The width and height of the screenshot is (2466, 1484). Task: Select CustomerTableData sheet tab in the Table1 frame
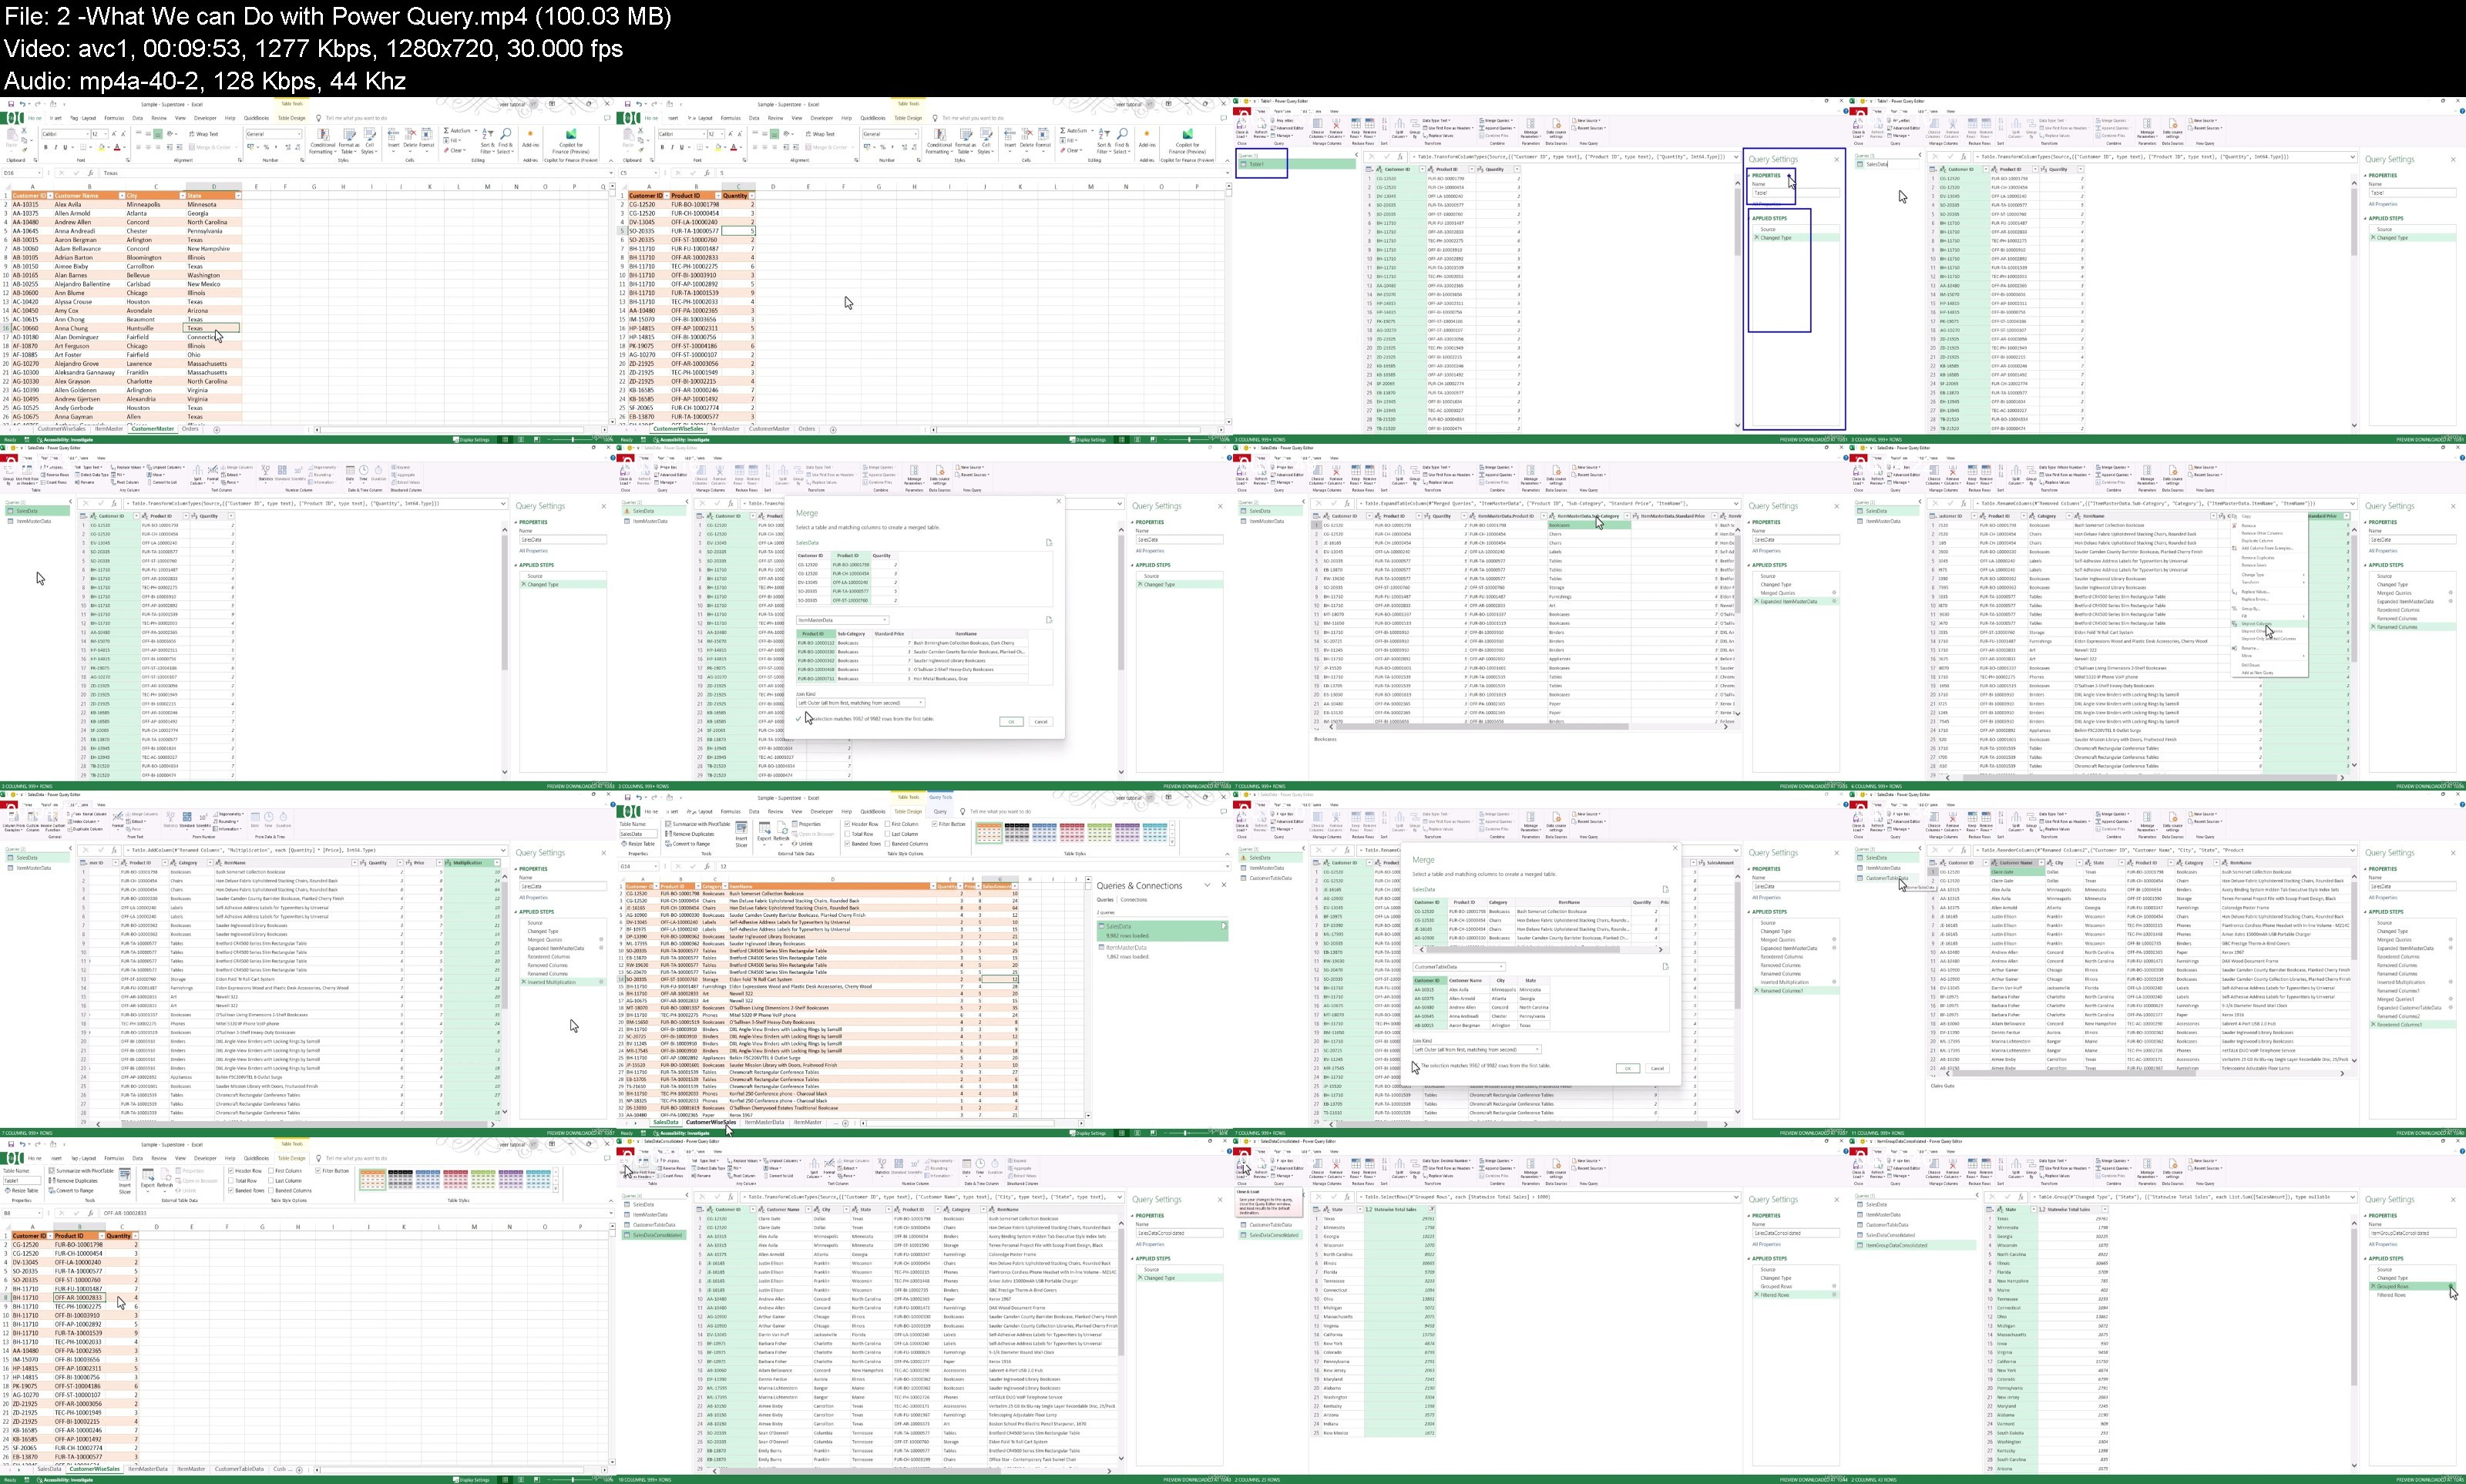(238, 1469)
